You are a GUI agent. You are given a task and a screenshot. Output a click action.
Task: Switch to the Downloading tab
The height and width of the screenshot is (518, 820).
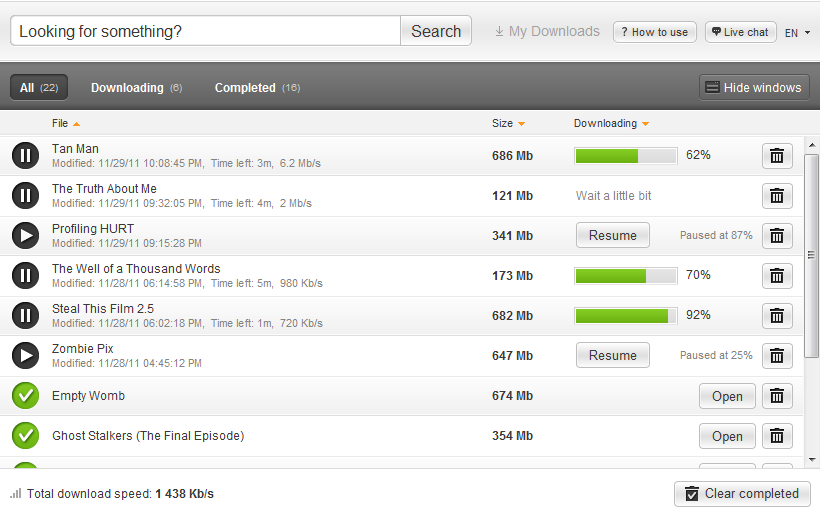click(x=136, y=88)
